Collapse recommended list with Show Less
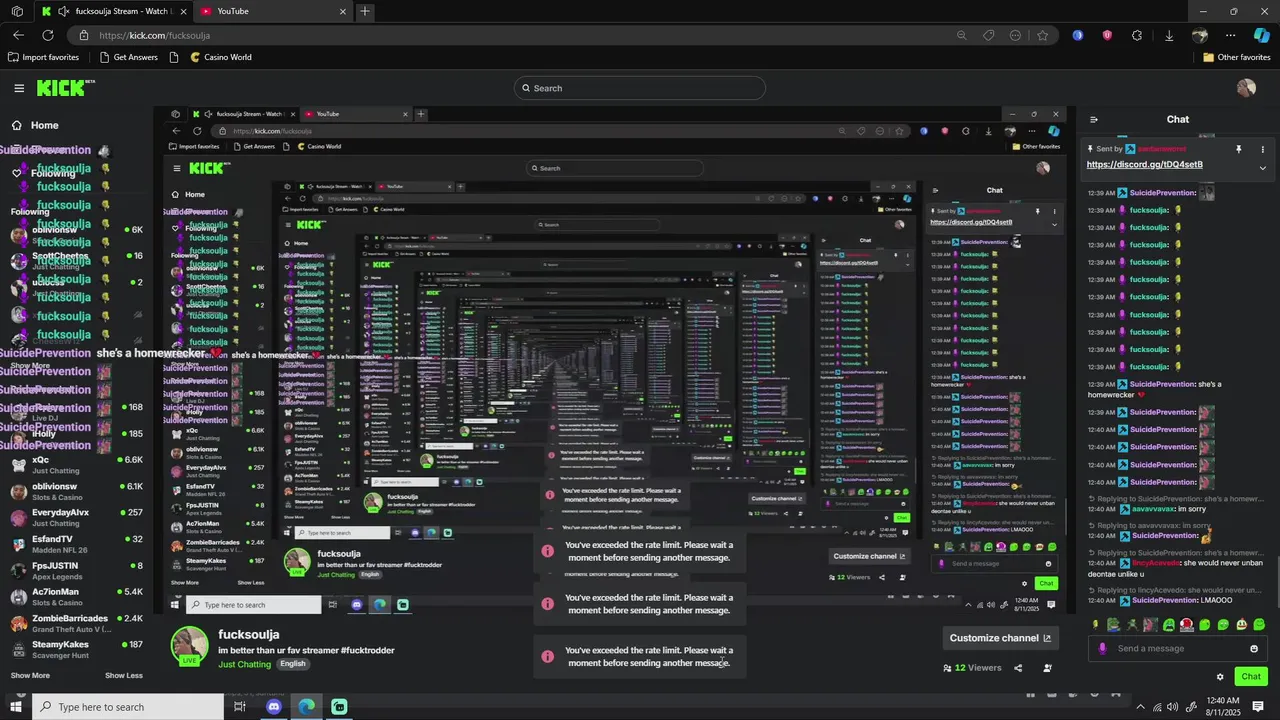The height and width of the screenshot is (720, 1280). (x=124, y=675)
